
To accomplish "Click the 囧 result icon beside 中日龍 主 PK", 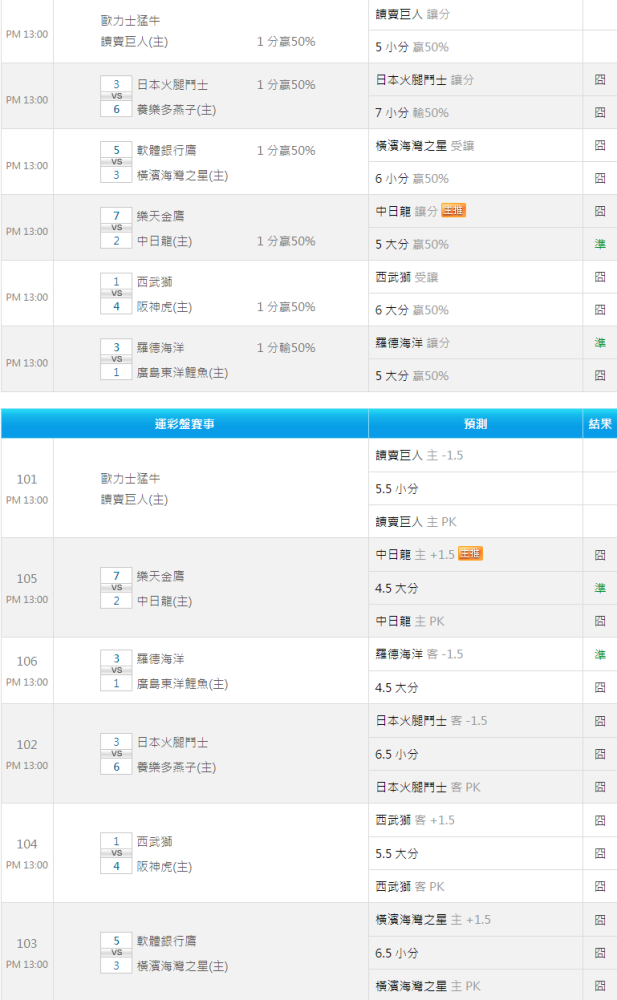I will pyautogui.click(x=600, y=621).
